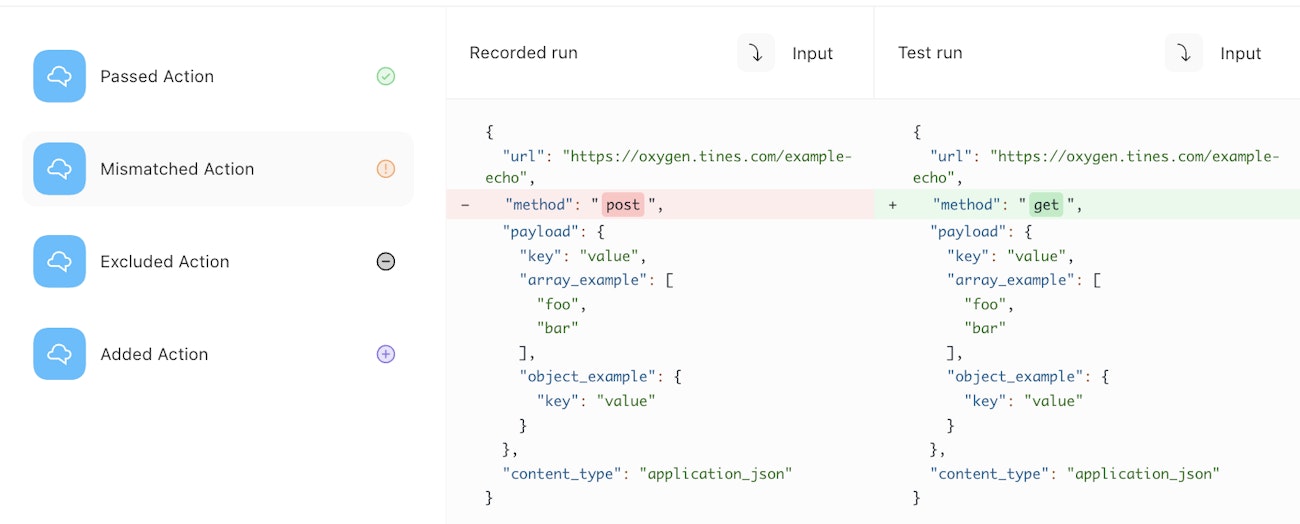Click the black excluded minus status icon
The height and width of the screenshot is (524, 1300).
[385, 261]
